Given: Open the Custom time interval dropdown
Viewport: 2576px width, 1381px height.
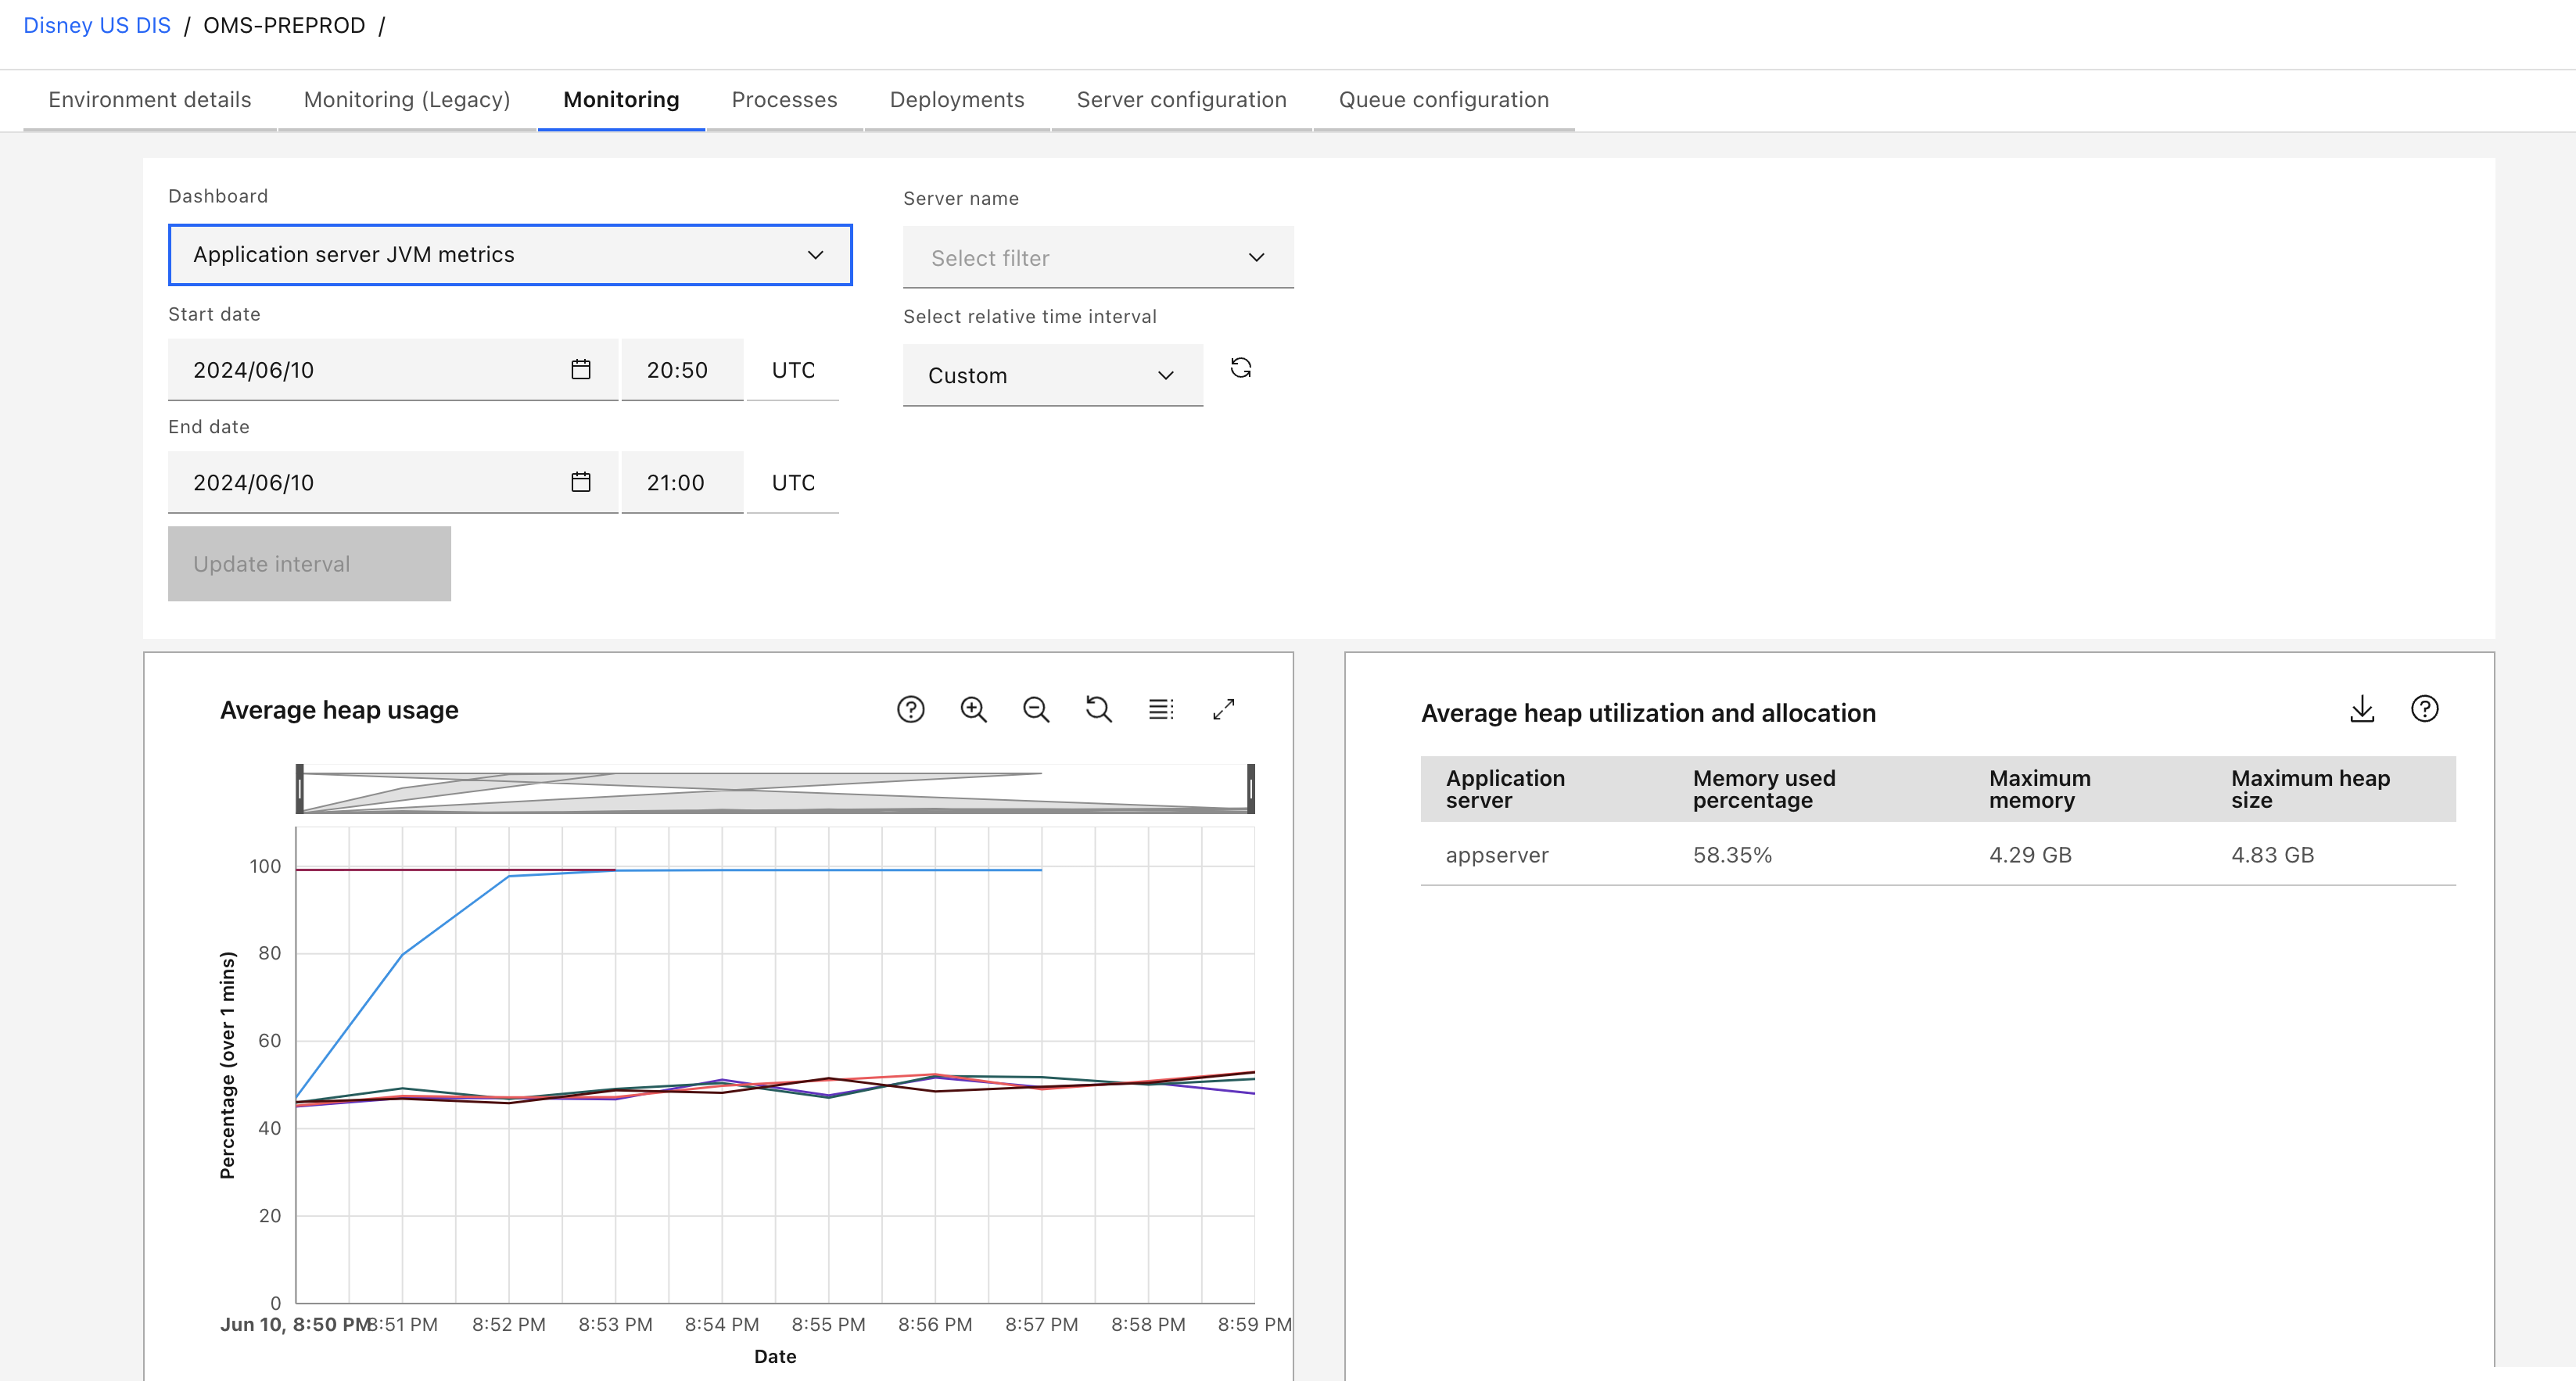Looking at the screenshot, I should 1052,375.
